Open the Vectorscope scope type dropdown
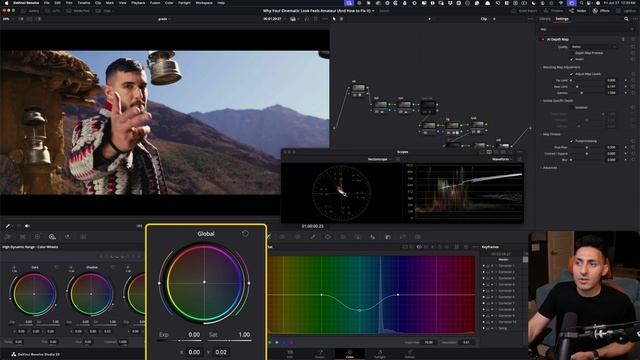 tap(380, 159)
